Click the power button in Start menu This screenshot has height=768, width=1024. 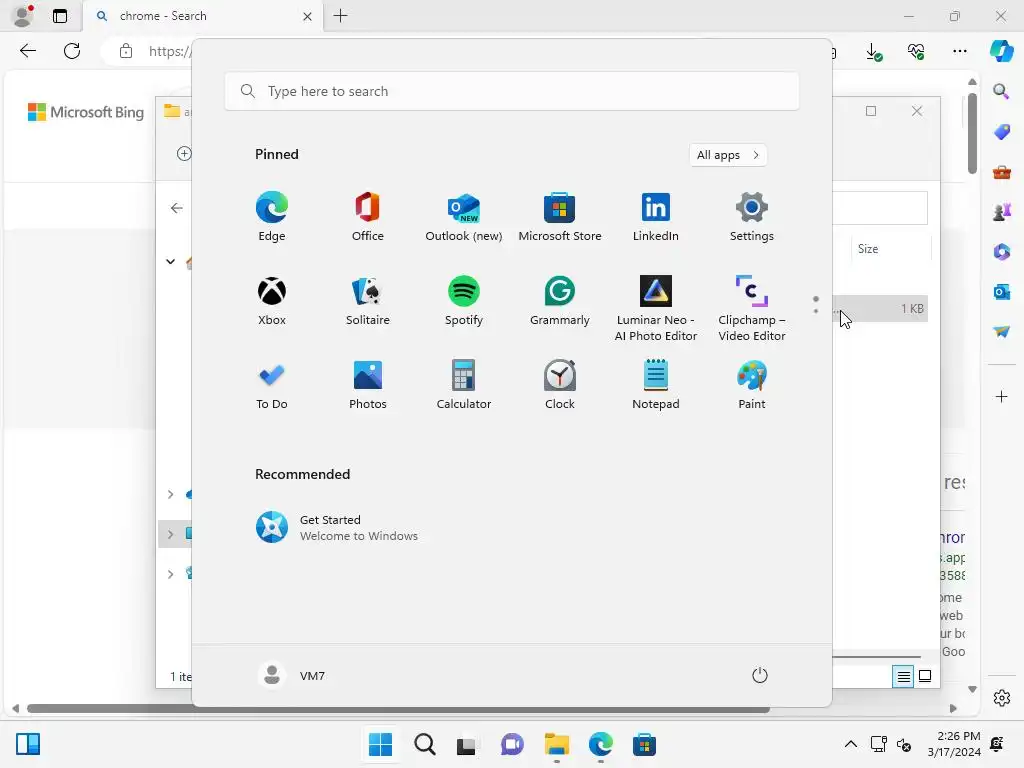click(760, 675)
